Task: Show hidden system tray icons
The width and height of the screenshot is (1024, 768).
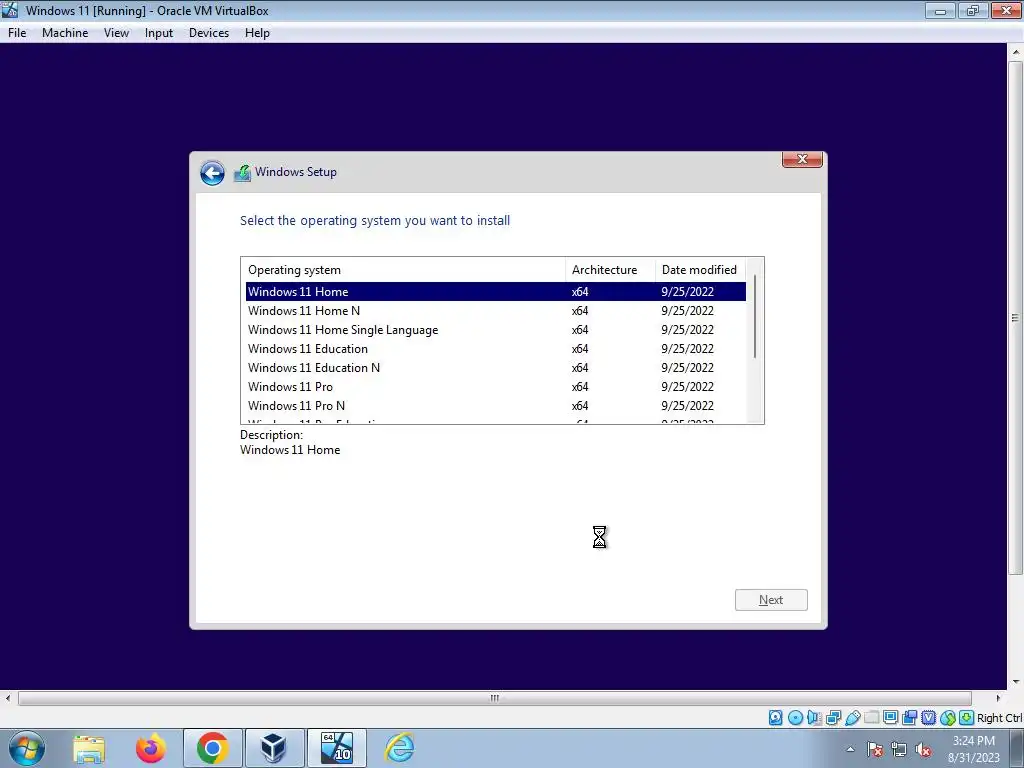Action: (850, 749)
